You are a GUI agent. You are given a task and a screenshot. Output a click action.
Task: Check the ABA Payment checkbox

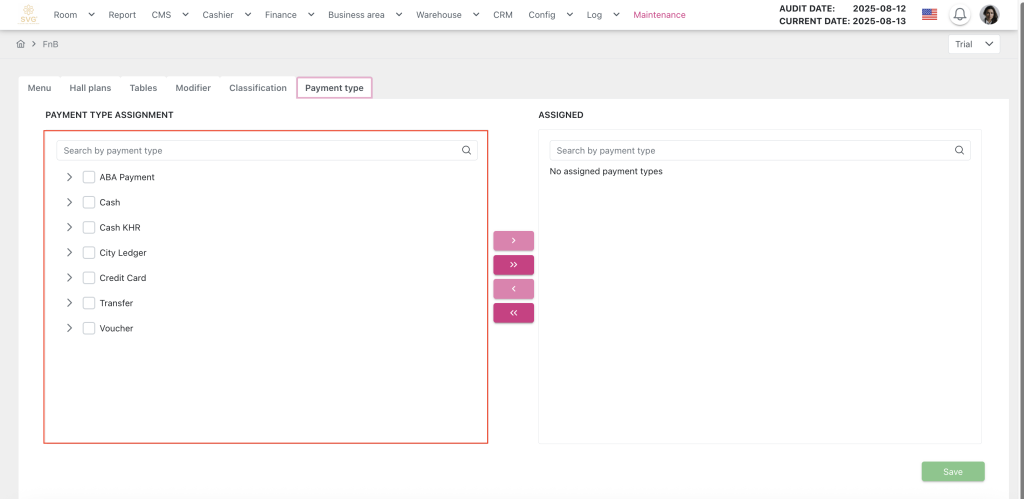89,177
